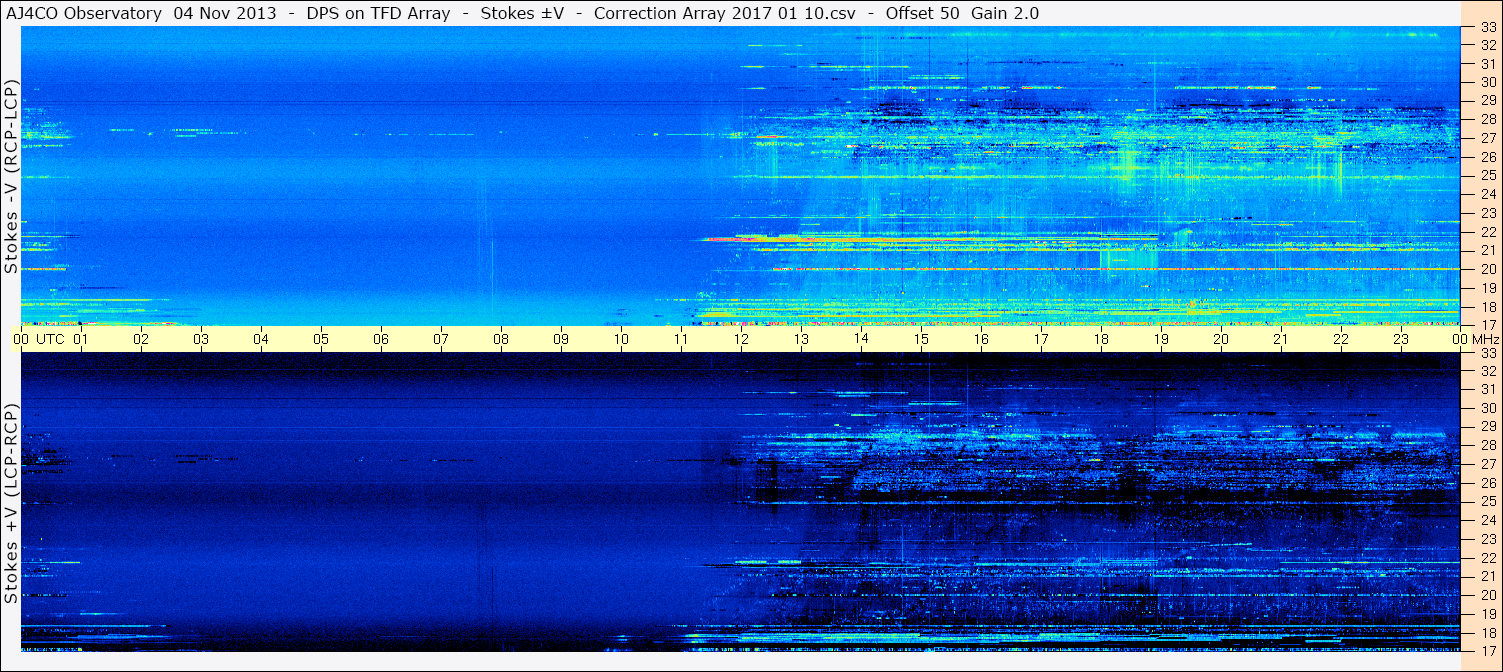This screenshot has height=672, width=1503.
Task: Select the 18 hour marker on UTC time axis
Action: (x=1101, y=339)
